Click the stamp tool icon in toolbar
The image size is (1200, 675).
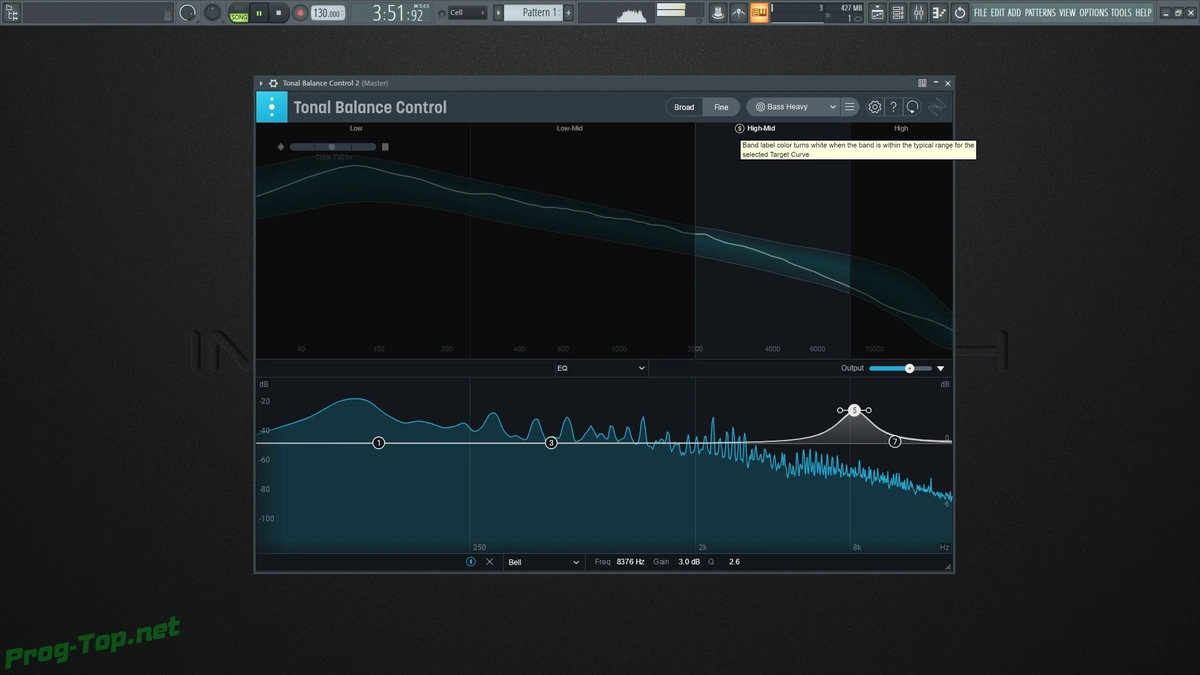[717, 13]
